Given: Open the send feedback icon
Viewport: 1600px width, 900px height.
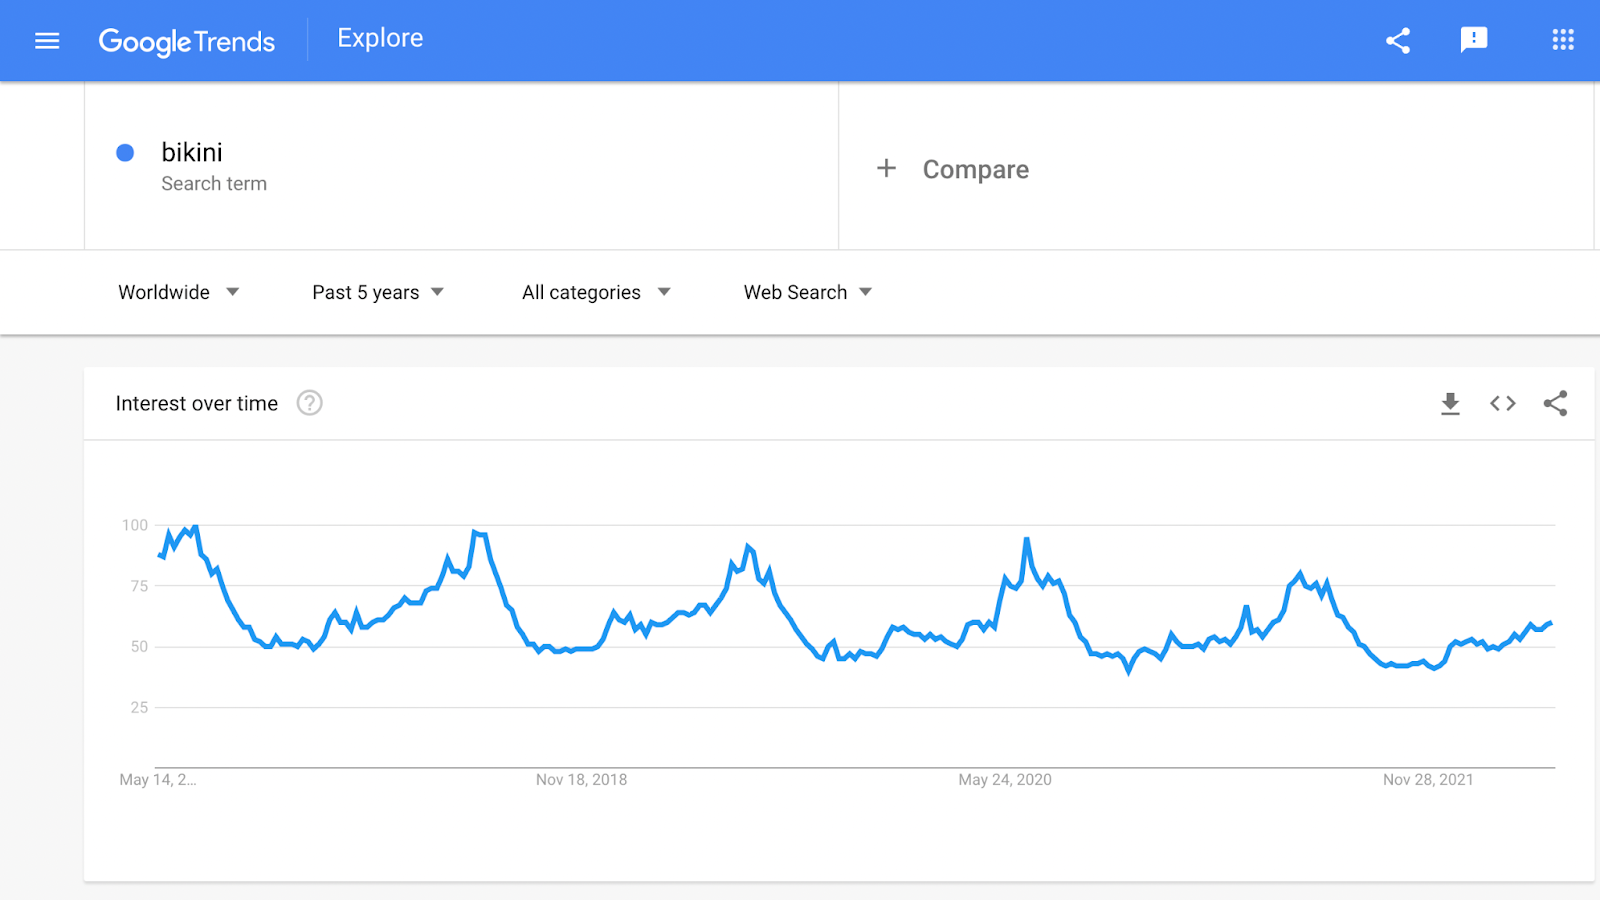Looking at the screenshot, I should click(1474, 40).
